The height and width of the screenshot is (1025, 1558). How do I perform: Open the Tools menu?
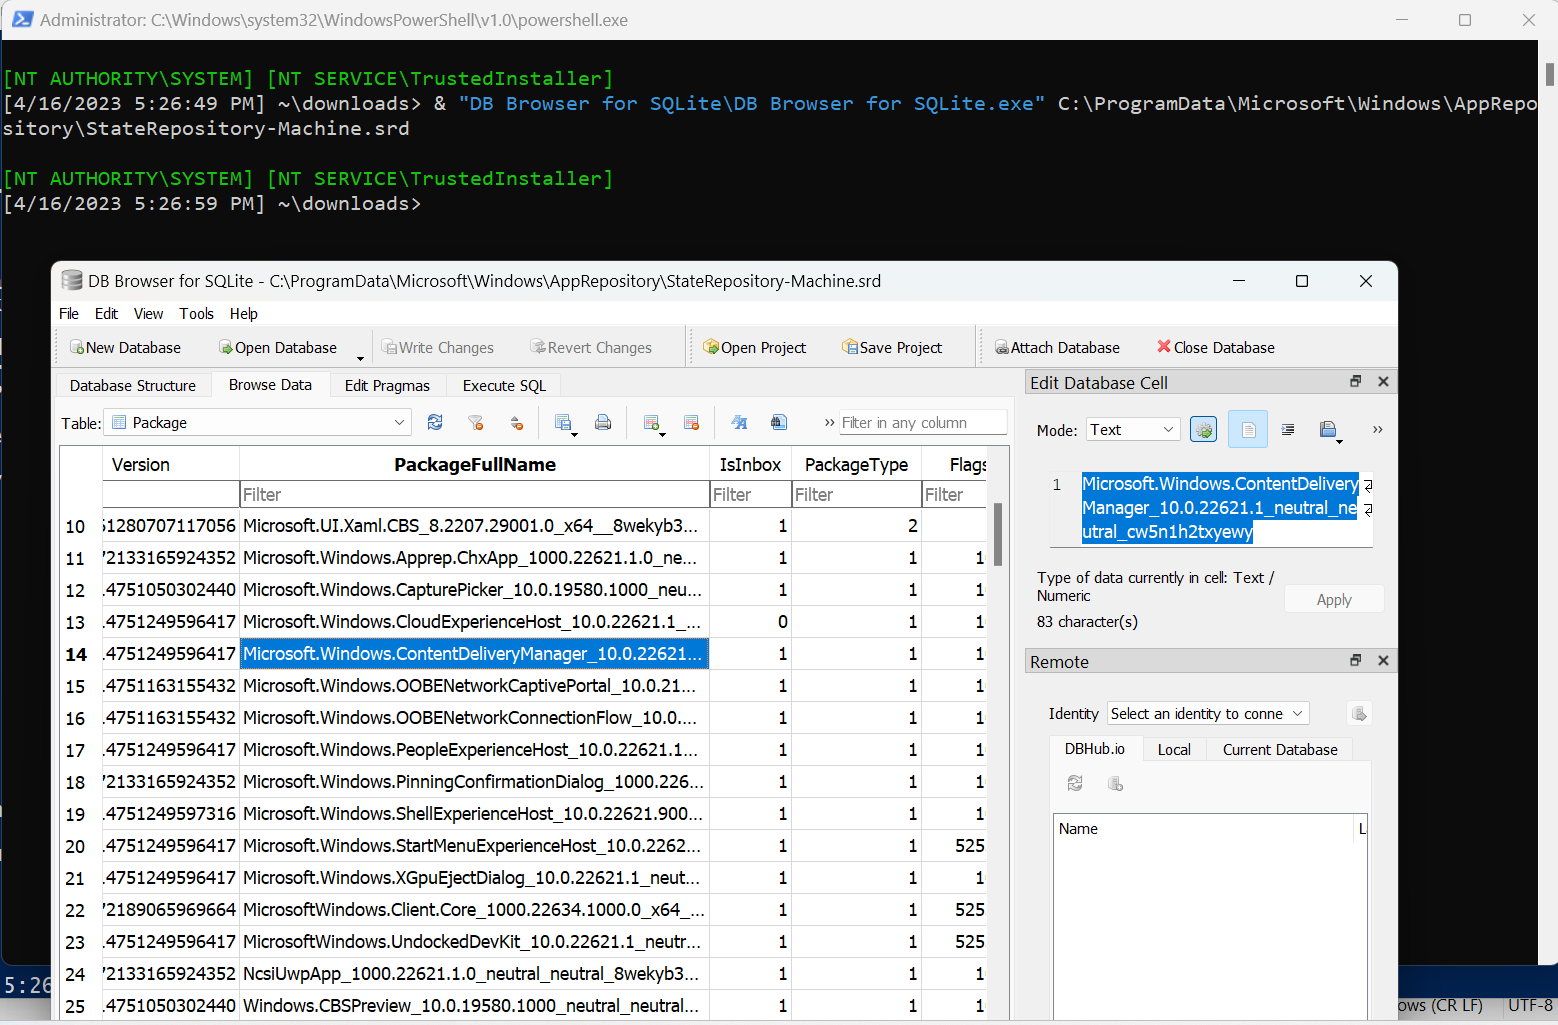click(x=196, y=313)
